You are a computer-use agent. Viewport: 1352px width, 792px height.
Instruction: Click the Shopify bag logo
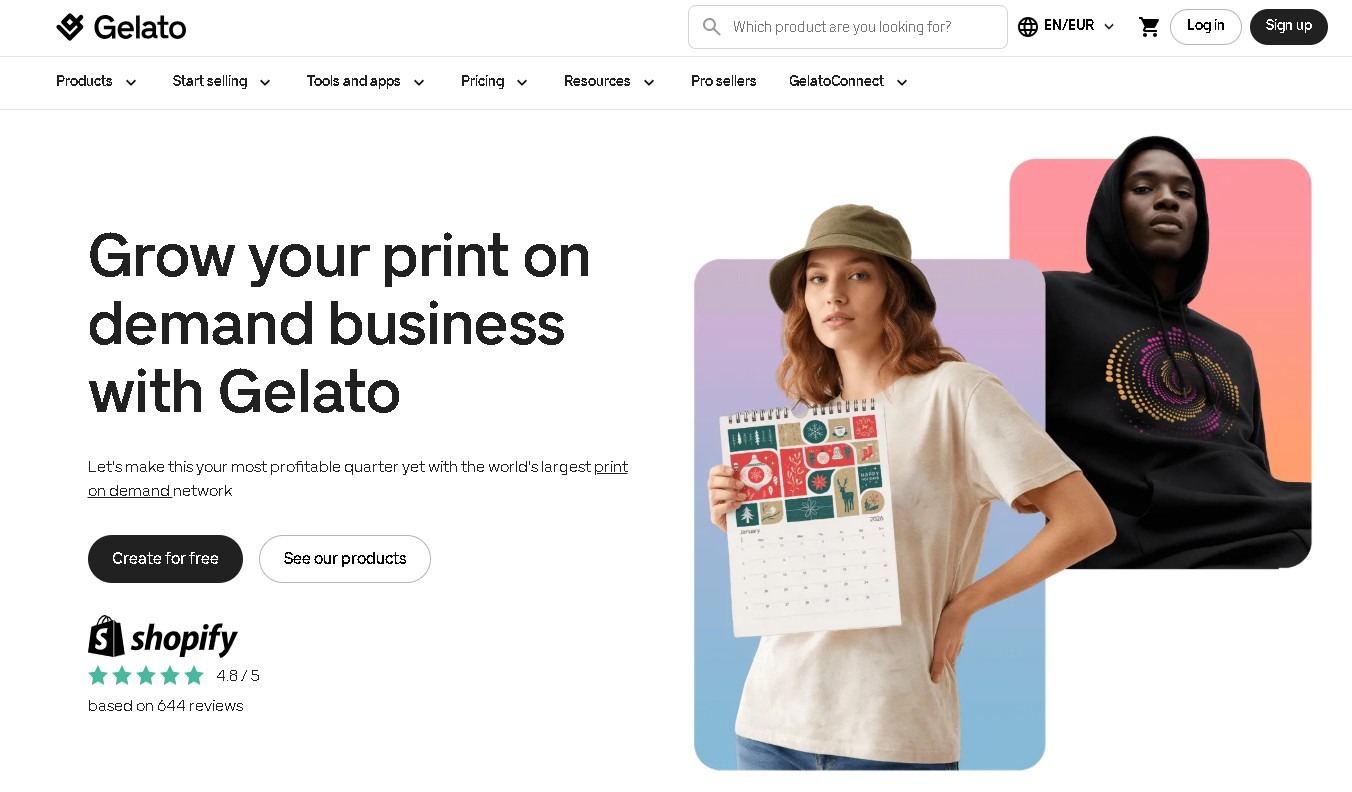(106, 637)
